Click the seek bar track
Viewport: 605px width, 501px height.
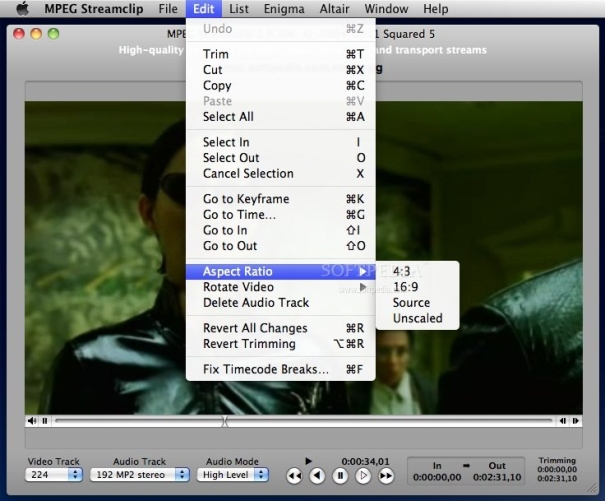pyautogui.click(x=304, y=421)
